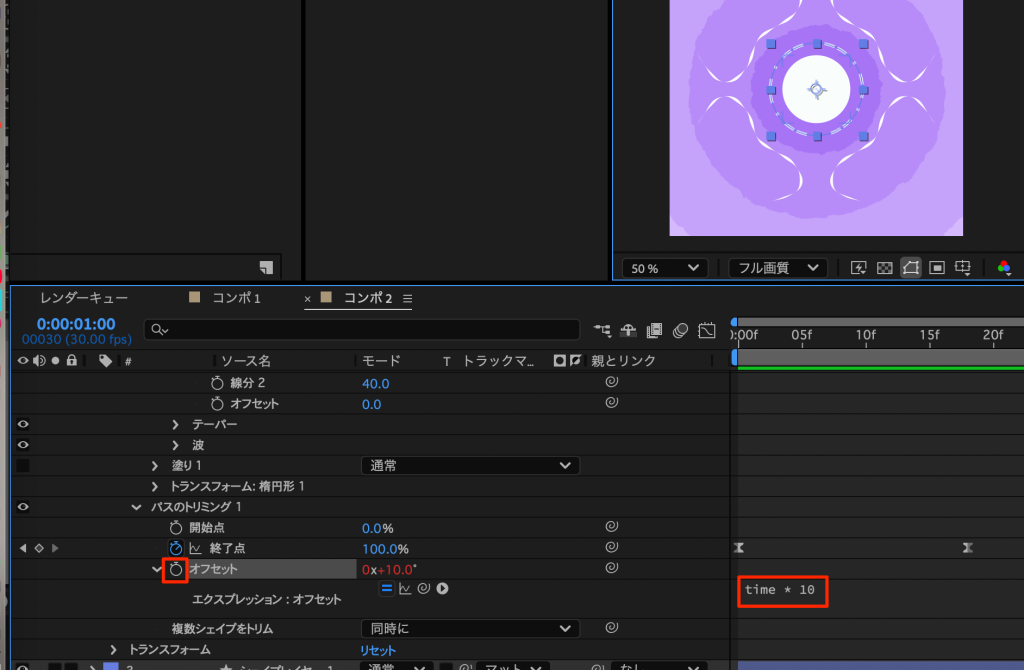Click the time * 10 expression field
The image size is (1024, 670).
[780, 590]
